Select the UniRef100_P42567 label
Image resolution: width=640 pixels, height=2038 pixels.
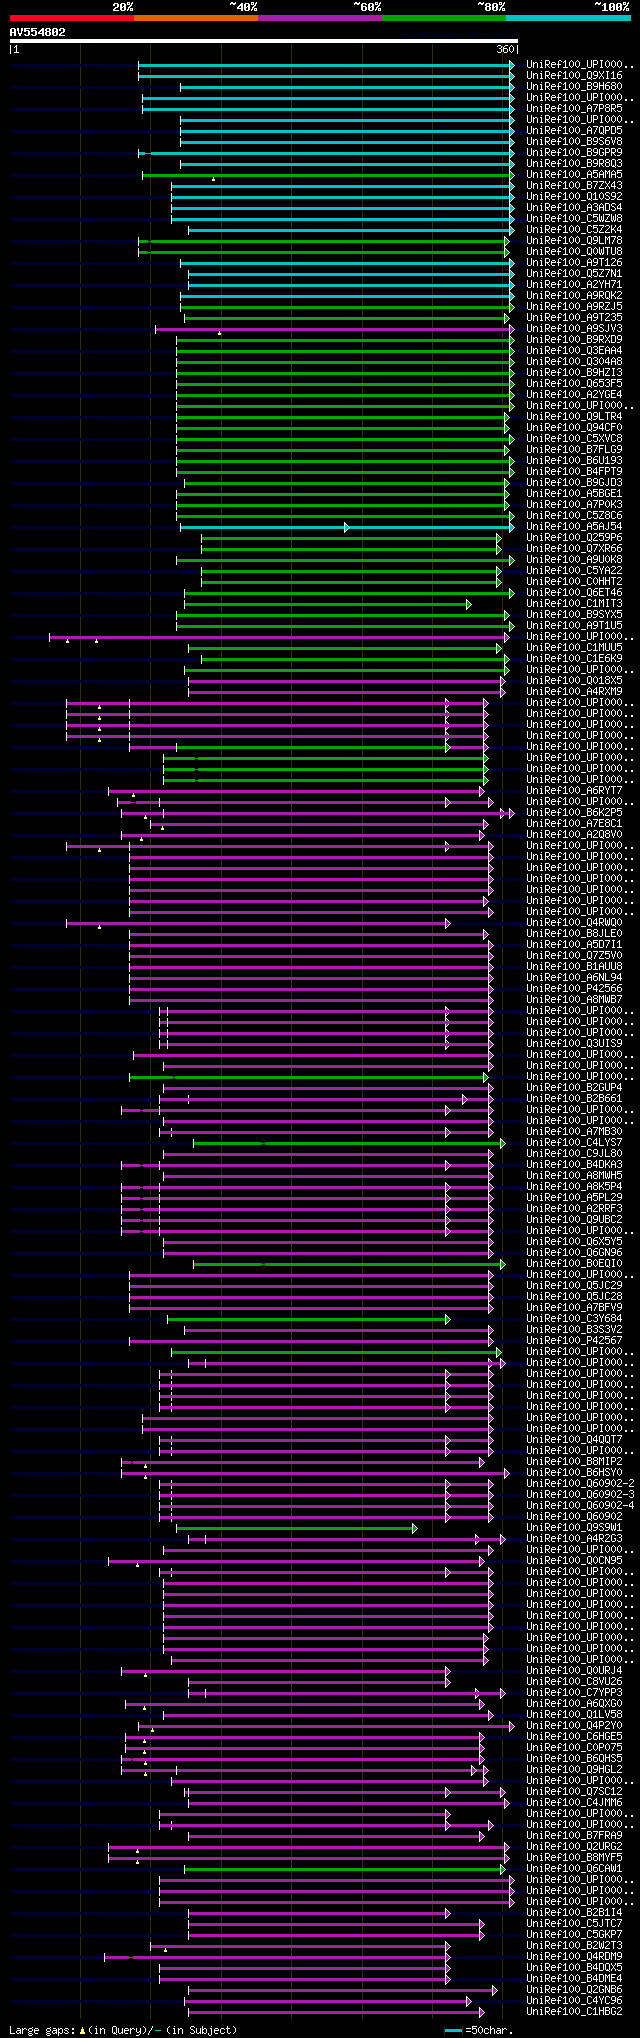(x=574, y=1340)
